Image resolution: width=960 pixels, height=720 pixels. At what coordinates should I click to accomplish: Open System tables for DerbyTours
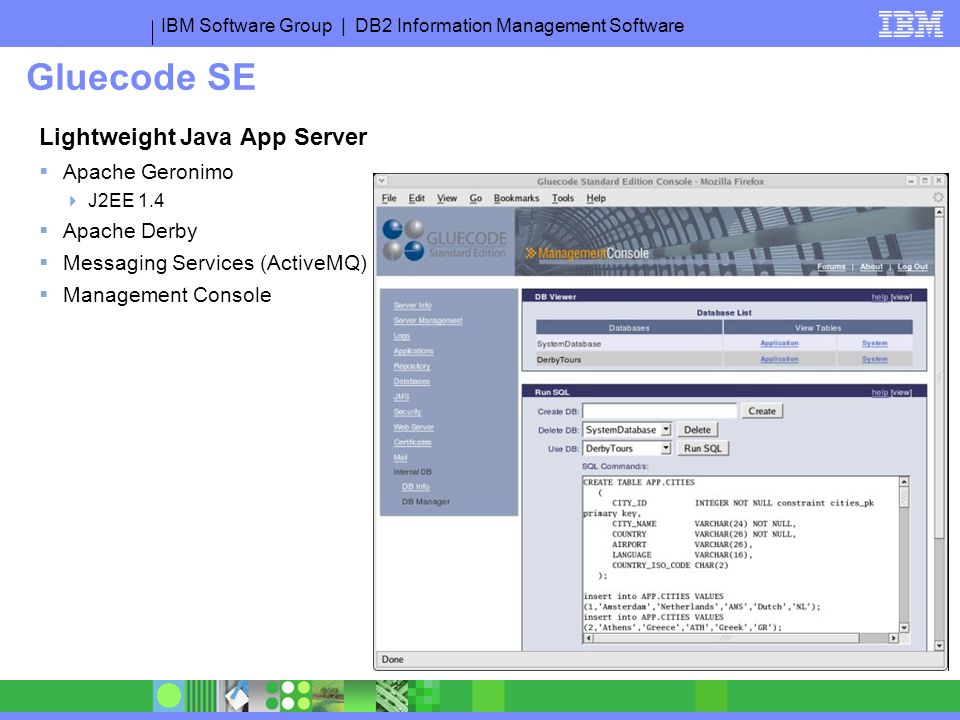point(874,359)
